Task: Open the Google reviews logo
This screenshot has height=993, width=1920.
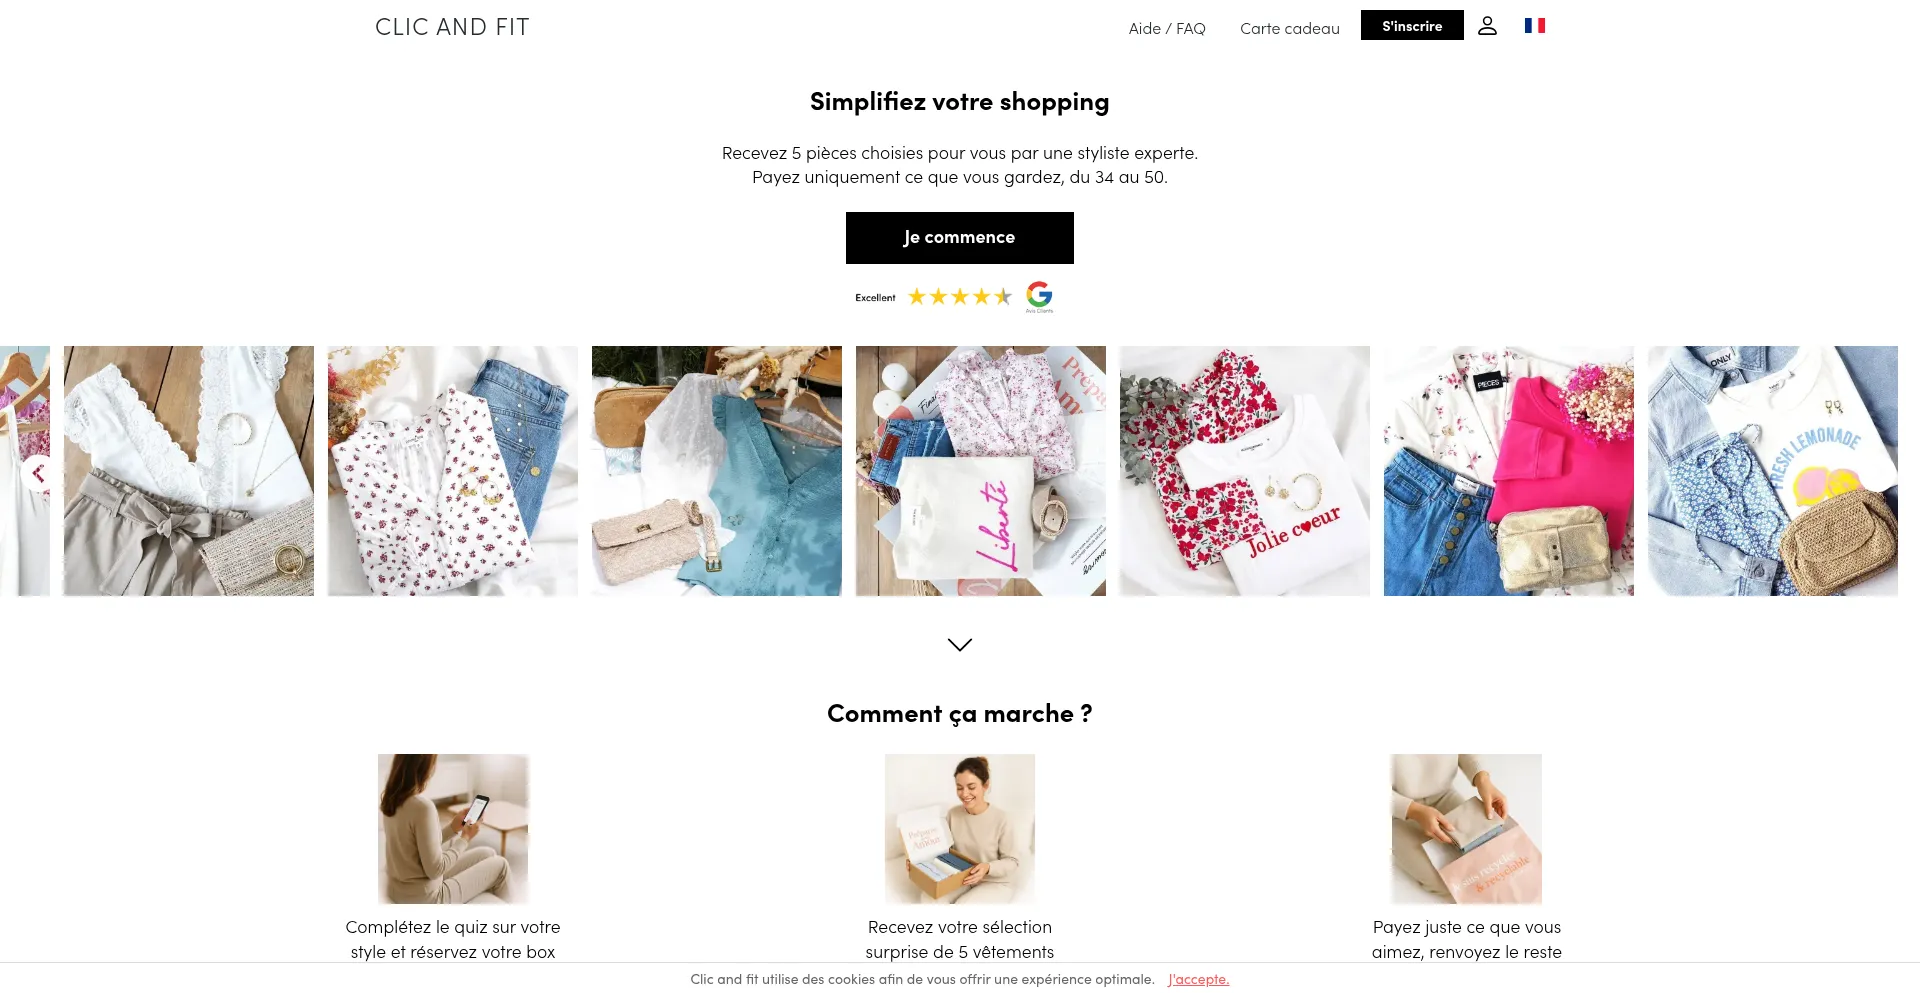Action: (x=1039, y=297)
